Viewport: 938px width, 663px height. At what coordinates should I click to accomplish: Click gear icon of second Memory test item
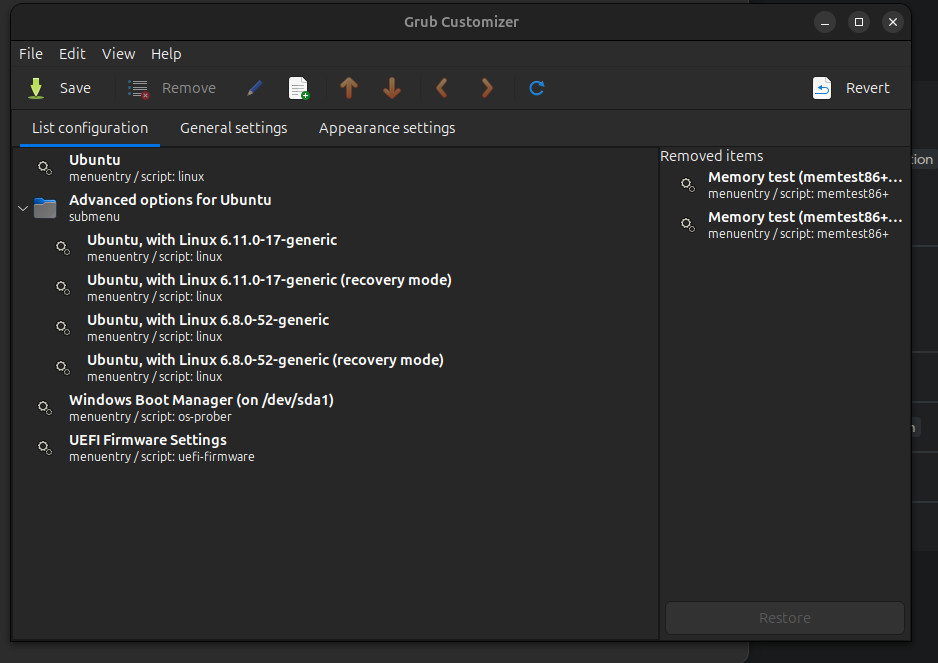pos(688,225)
